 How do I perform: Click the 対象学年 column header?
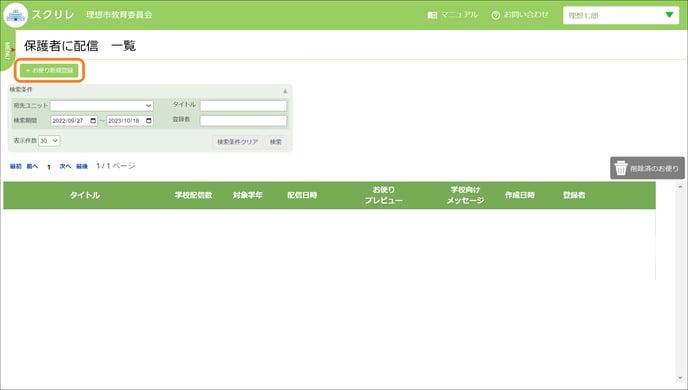(248, 195)
